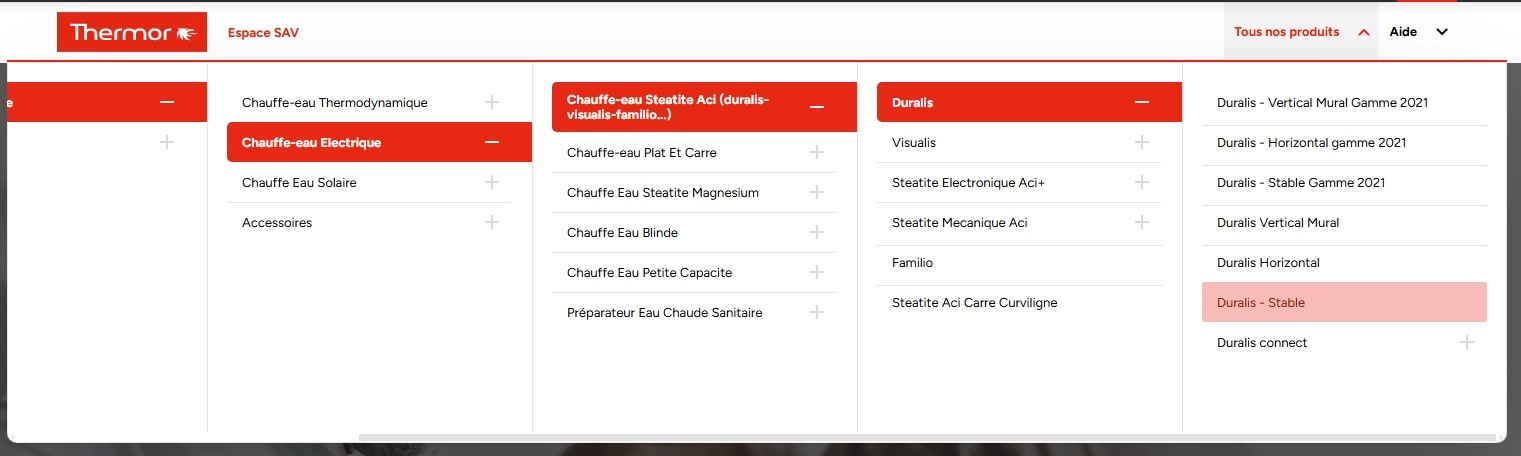Open the Espace SAV link
This screenshot has height=456, width=1521.
(263, 32)
